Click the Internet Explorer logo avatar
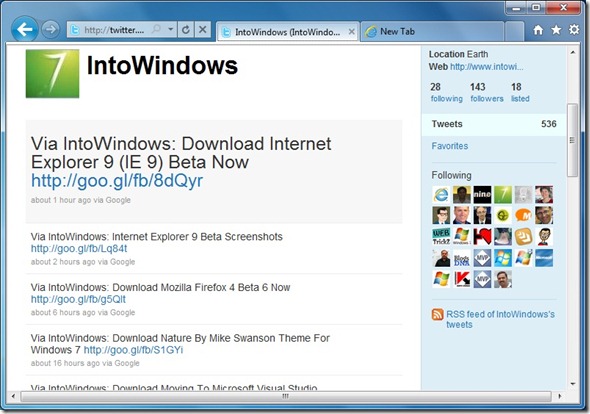Image resolution: width=590 pixels, height=414 pixels. pos(441,195)
